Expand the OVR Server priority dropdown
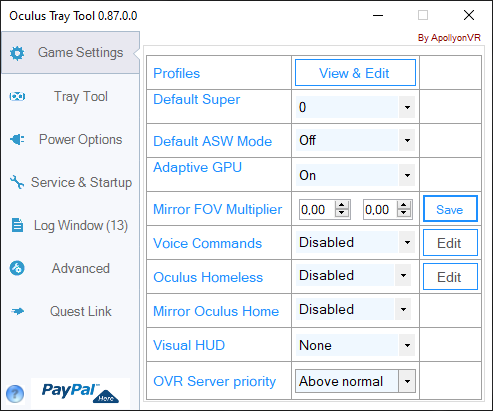 (x=355, y=381)
